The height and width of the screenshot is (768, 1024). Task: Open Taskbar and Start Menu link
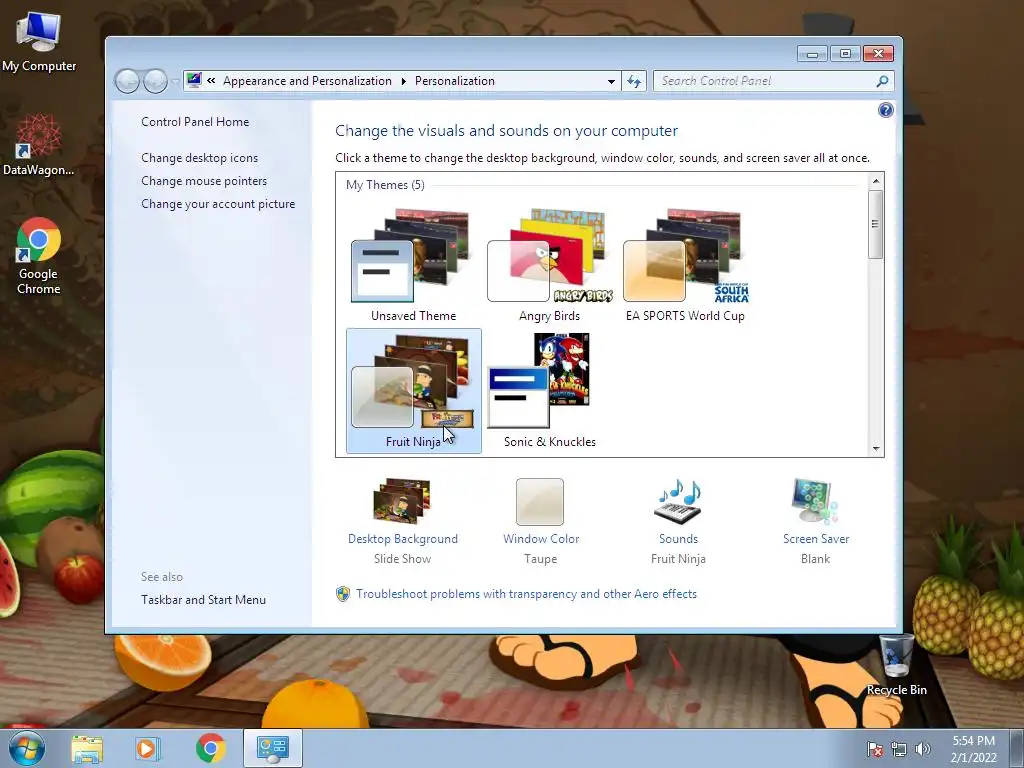tap(203, 600)
